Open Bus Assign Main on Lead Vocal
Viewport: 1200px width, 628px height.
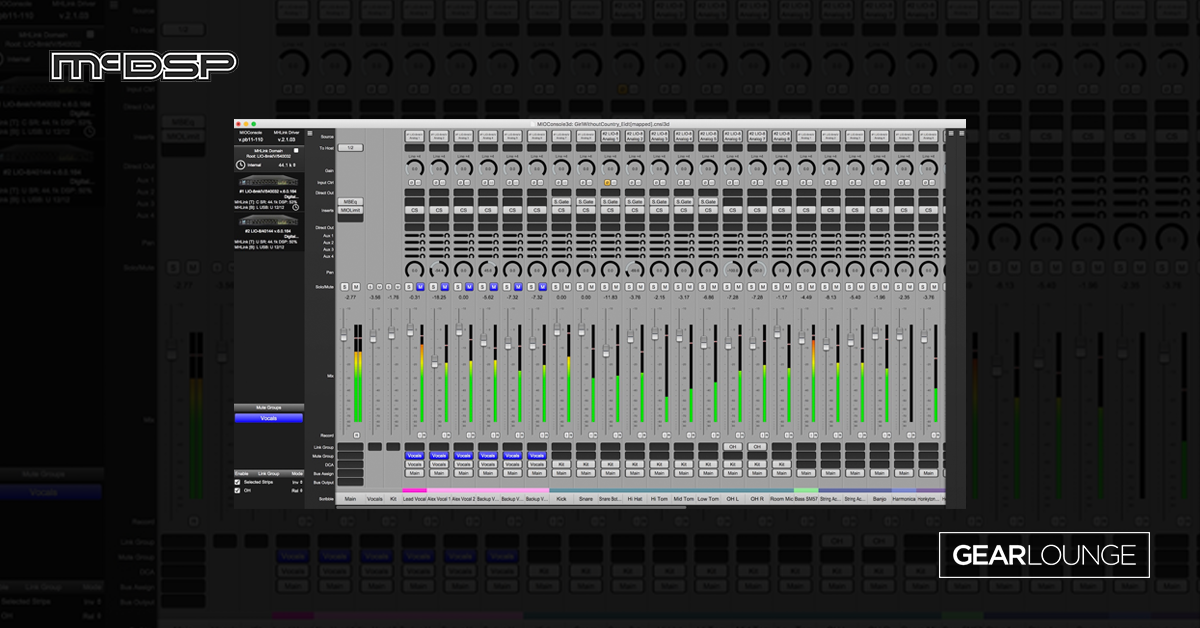(x=414, y=473)
